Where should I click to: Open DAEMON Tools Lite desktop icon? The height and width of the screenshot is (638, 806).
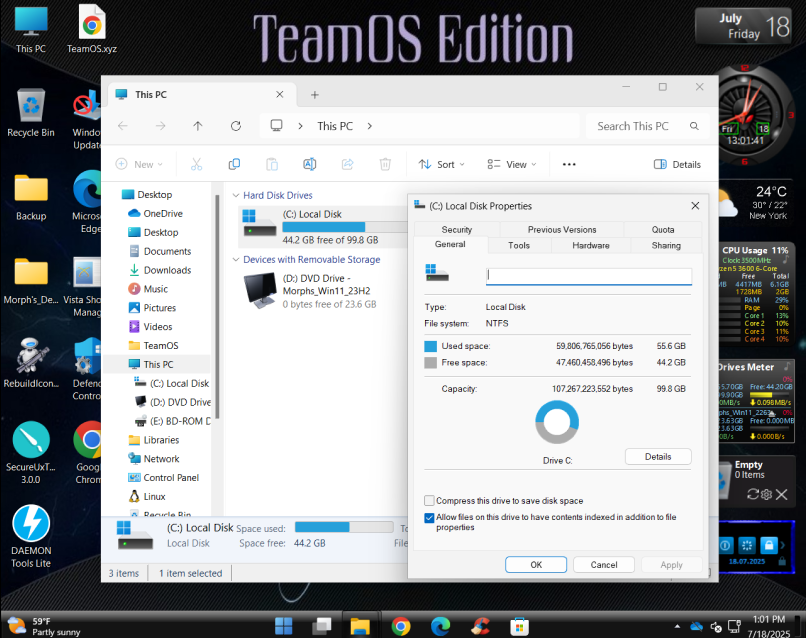[x=31, y=536]
